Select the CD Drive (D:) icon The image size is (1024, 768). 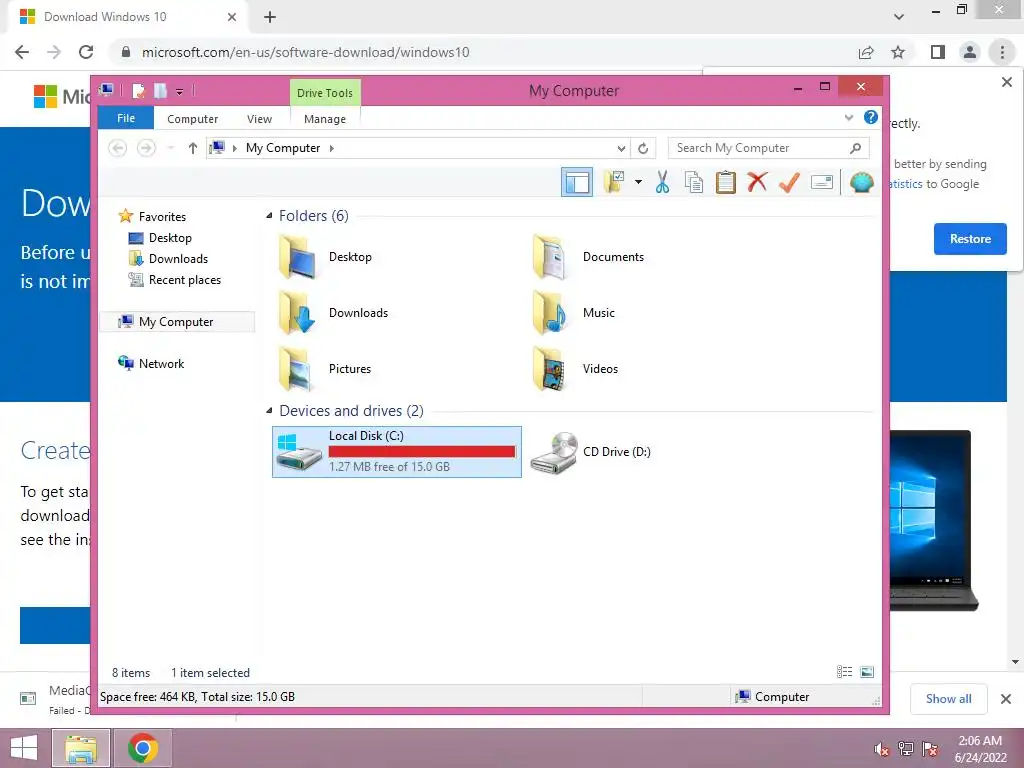(553, 453)
